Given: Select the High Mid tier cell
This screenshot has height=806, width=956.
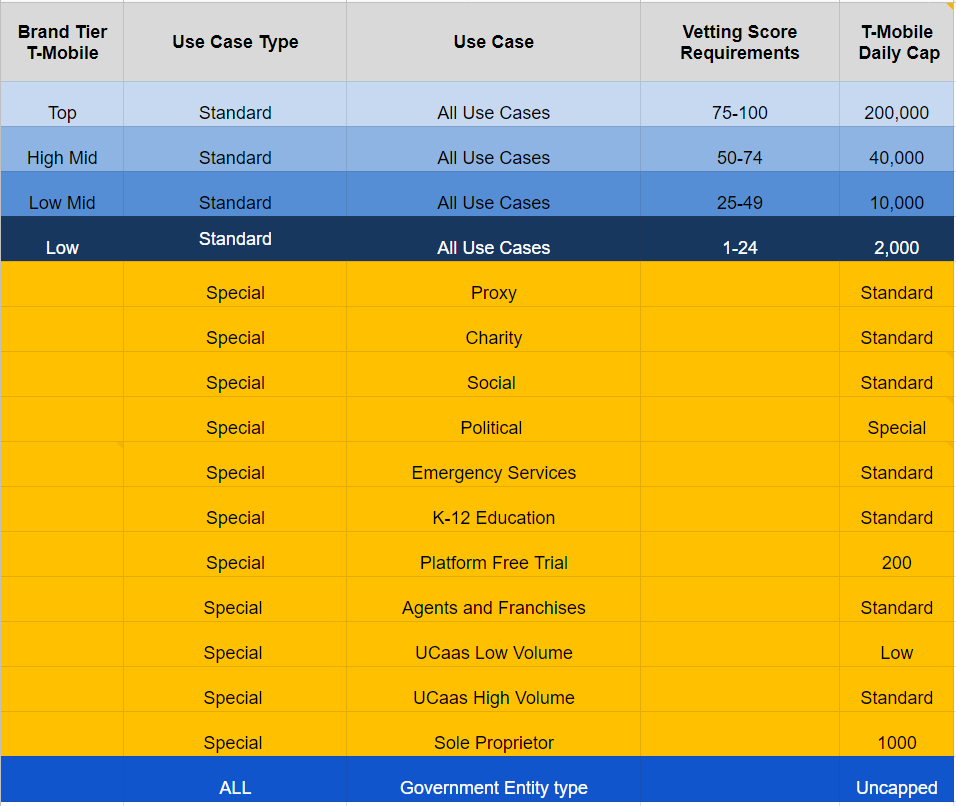Looking at the screenshot, I should pyautogui.click(x=62, y=149).
